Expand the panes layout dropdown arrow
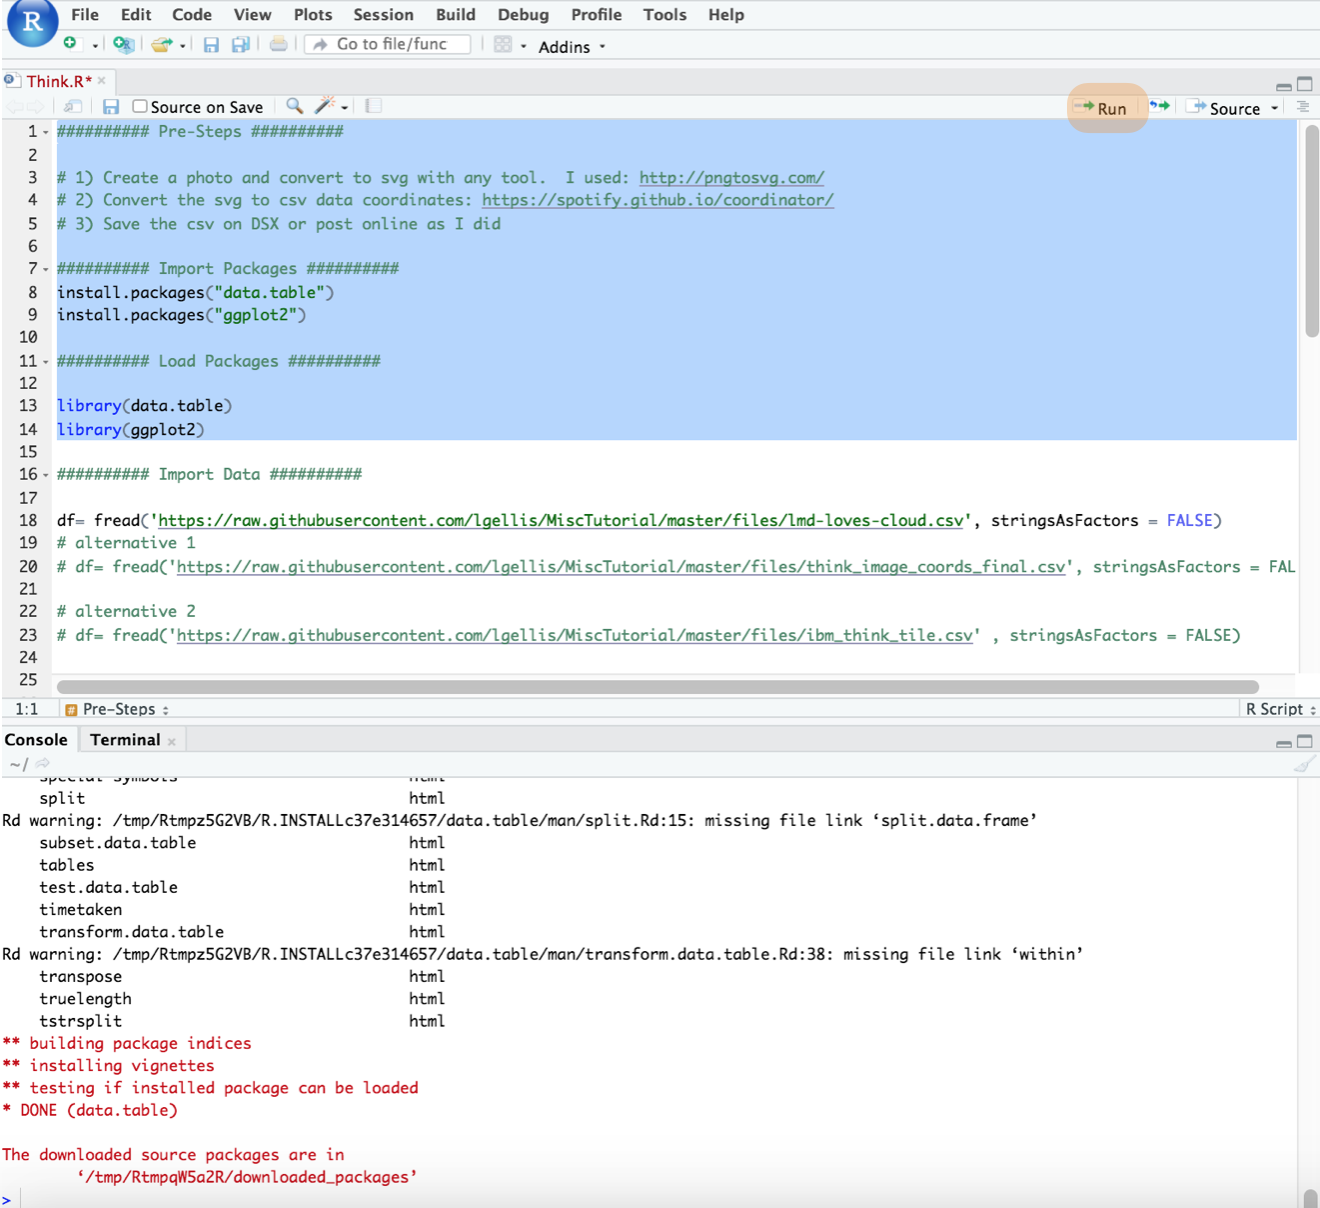Screen dimensions: 1320x1208 point(523,47)
